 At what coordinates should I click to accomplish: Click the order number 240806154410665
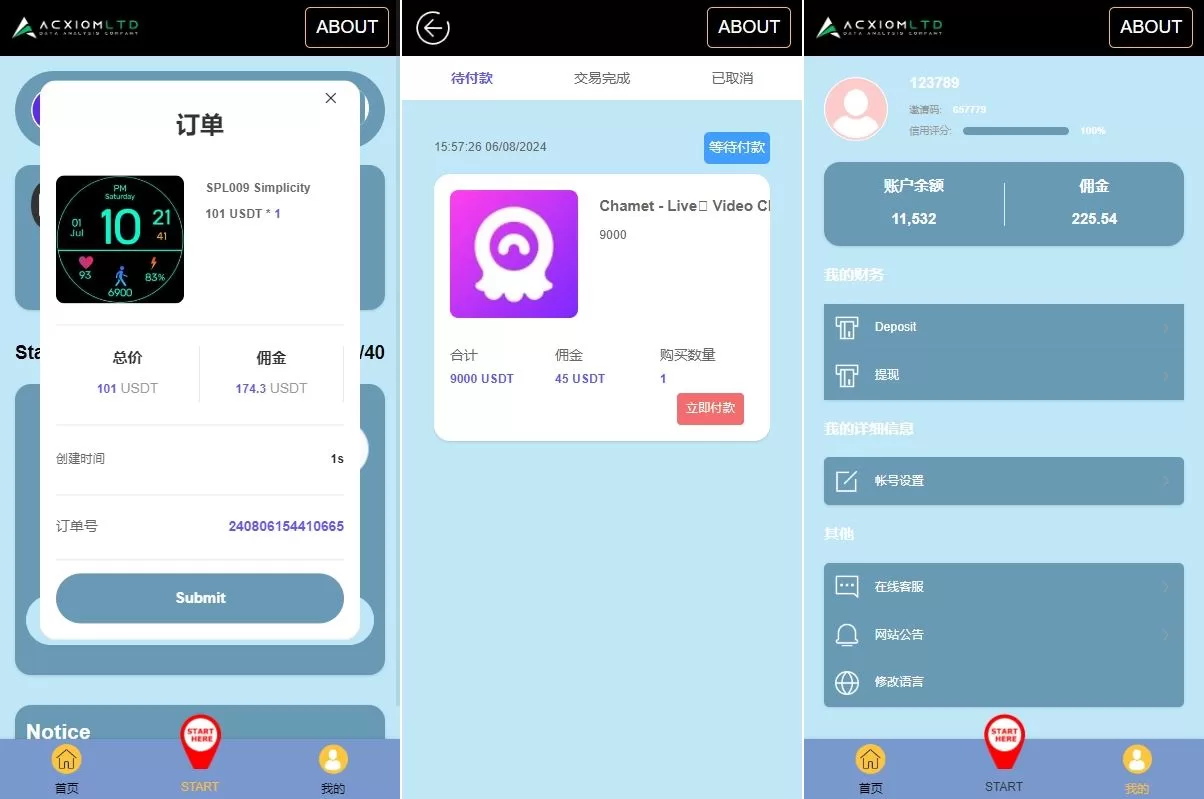[286, 526]
